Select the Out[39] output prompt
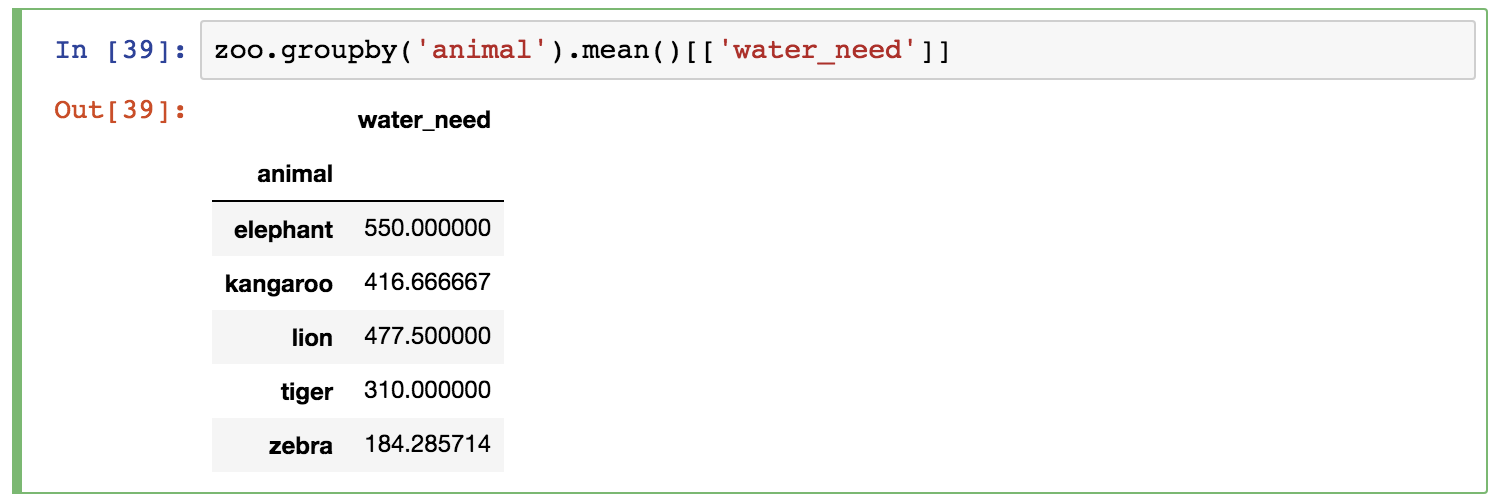The height and width of the screenshot is (502, 1500). [121, 109]
